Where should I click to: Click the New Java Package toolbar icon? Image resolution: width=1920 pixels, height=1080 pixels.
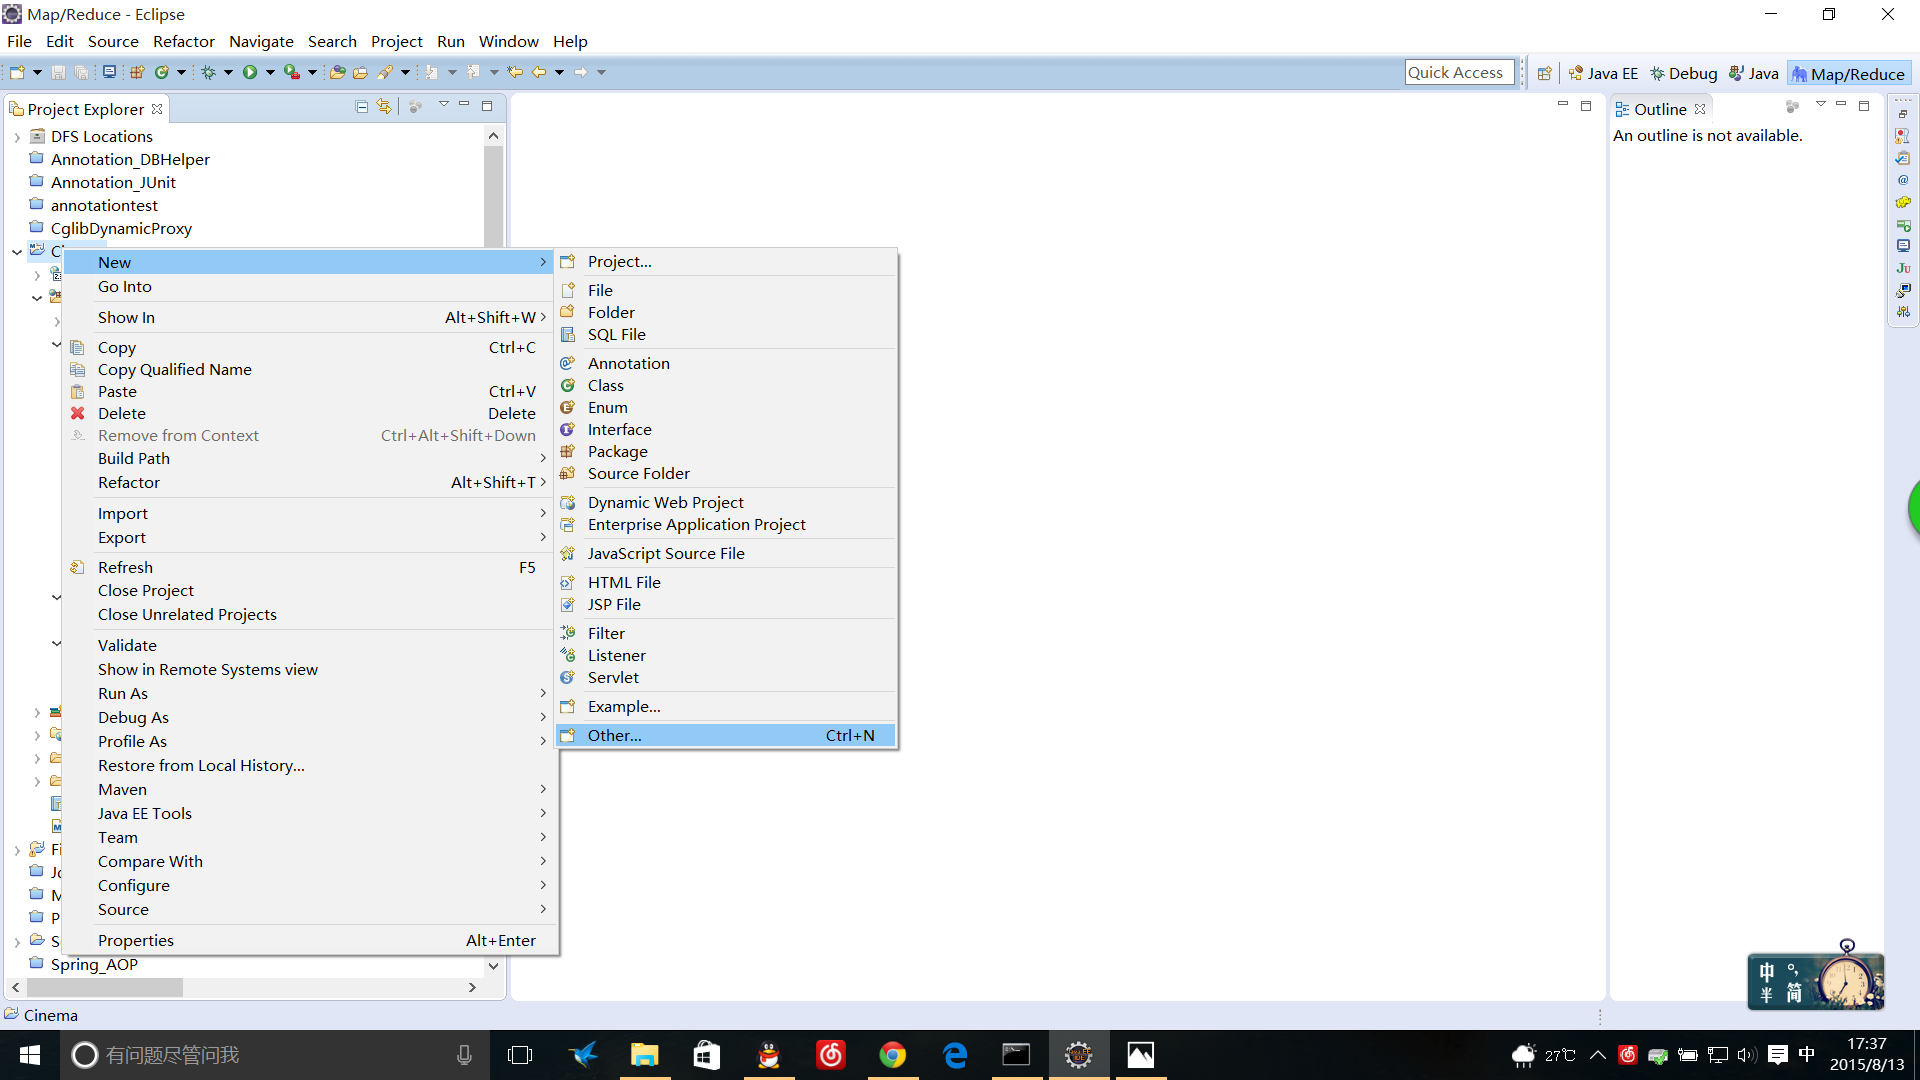click(x=137, y=72)
